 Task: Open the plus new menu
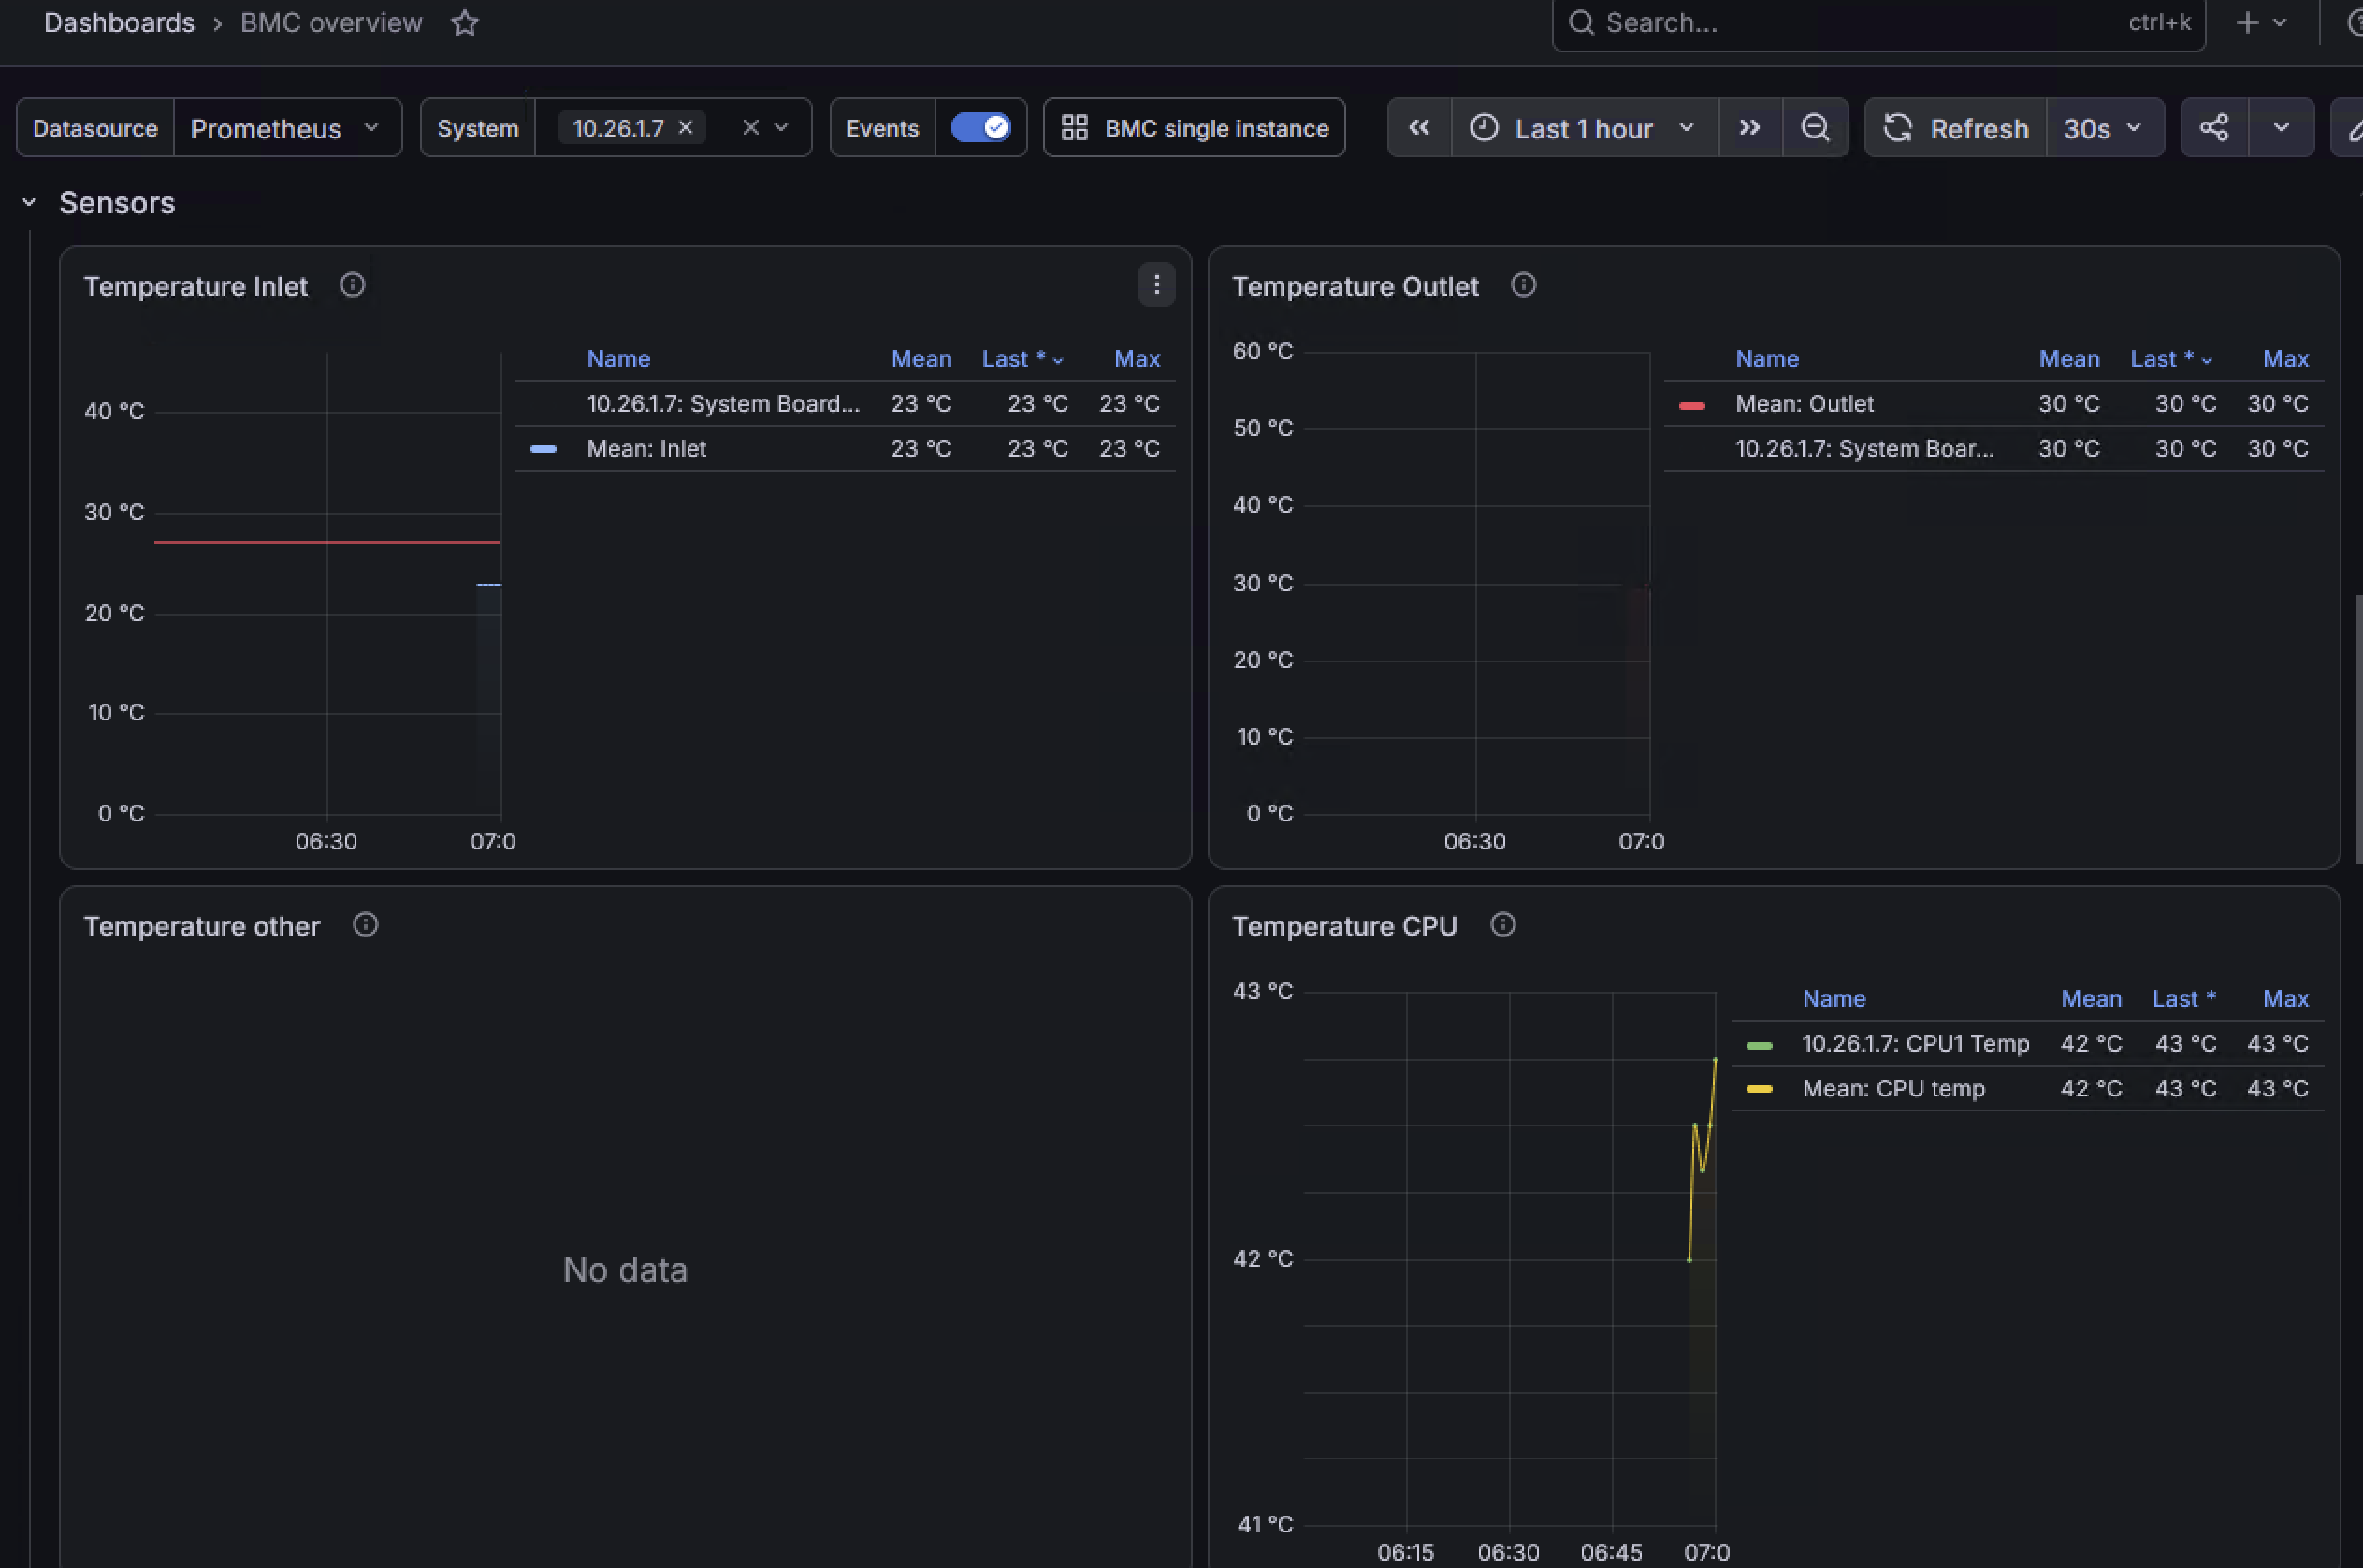click(x=2261, y=23)
